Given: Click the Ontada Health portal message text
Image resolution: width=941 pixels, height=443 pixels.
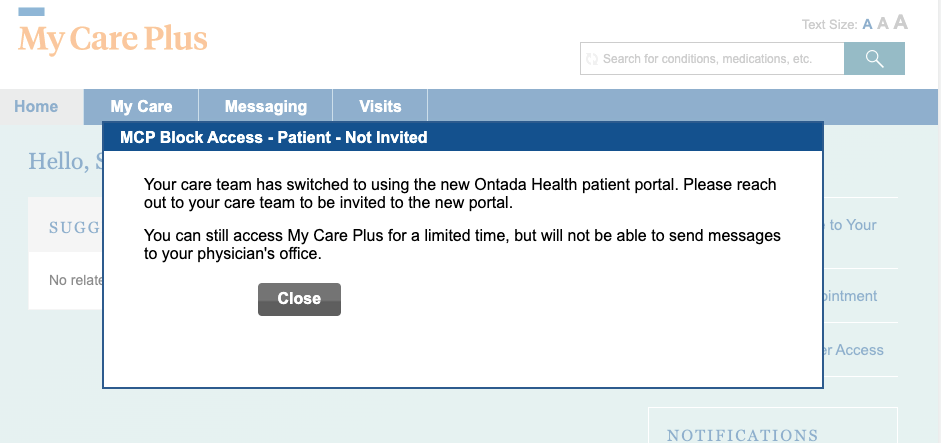Looking at the screenshot, I should (x=460, y=194).
